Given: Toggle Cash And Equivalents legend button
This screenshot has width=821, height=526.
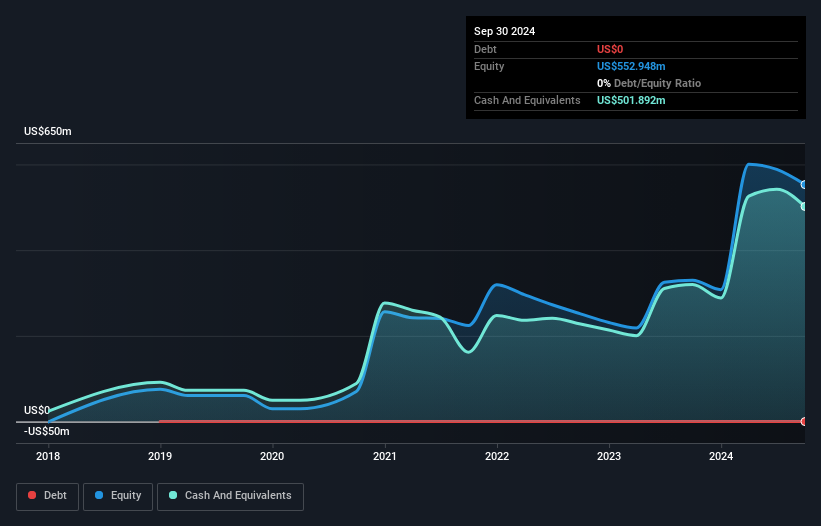Looking at the screenshot, I should [230, 496].
